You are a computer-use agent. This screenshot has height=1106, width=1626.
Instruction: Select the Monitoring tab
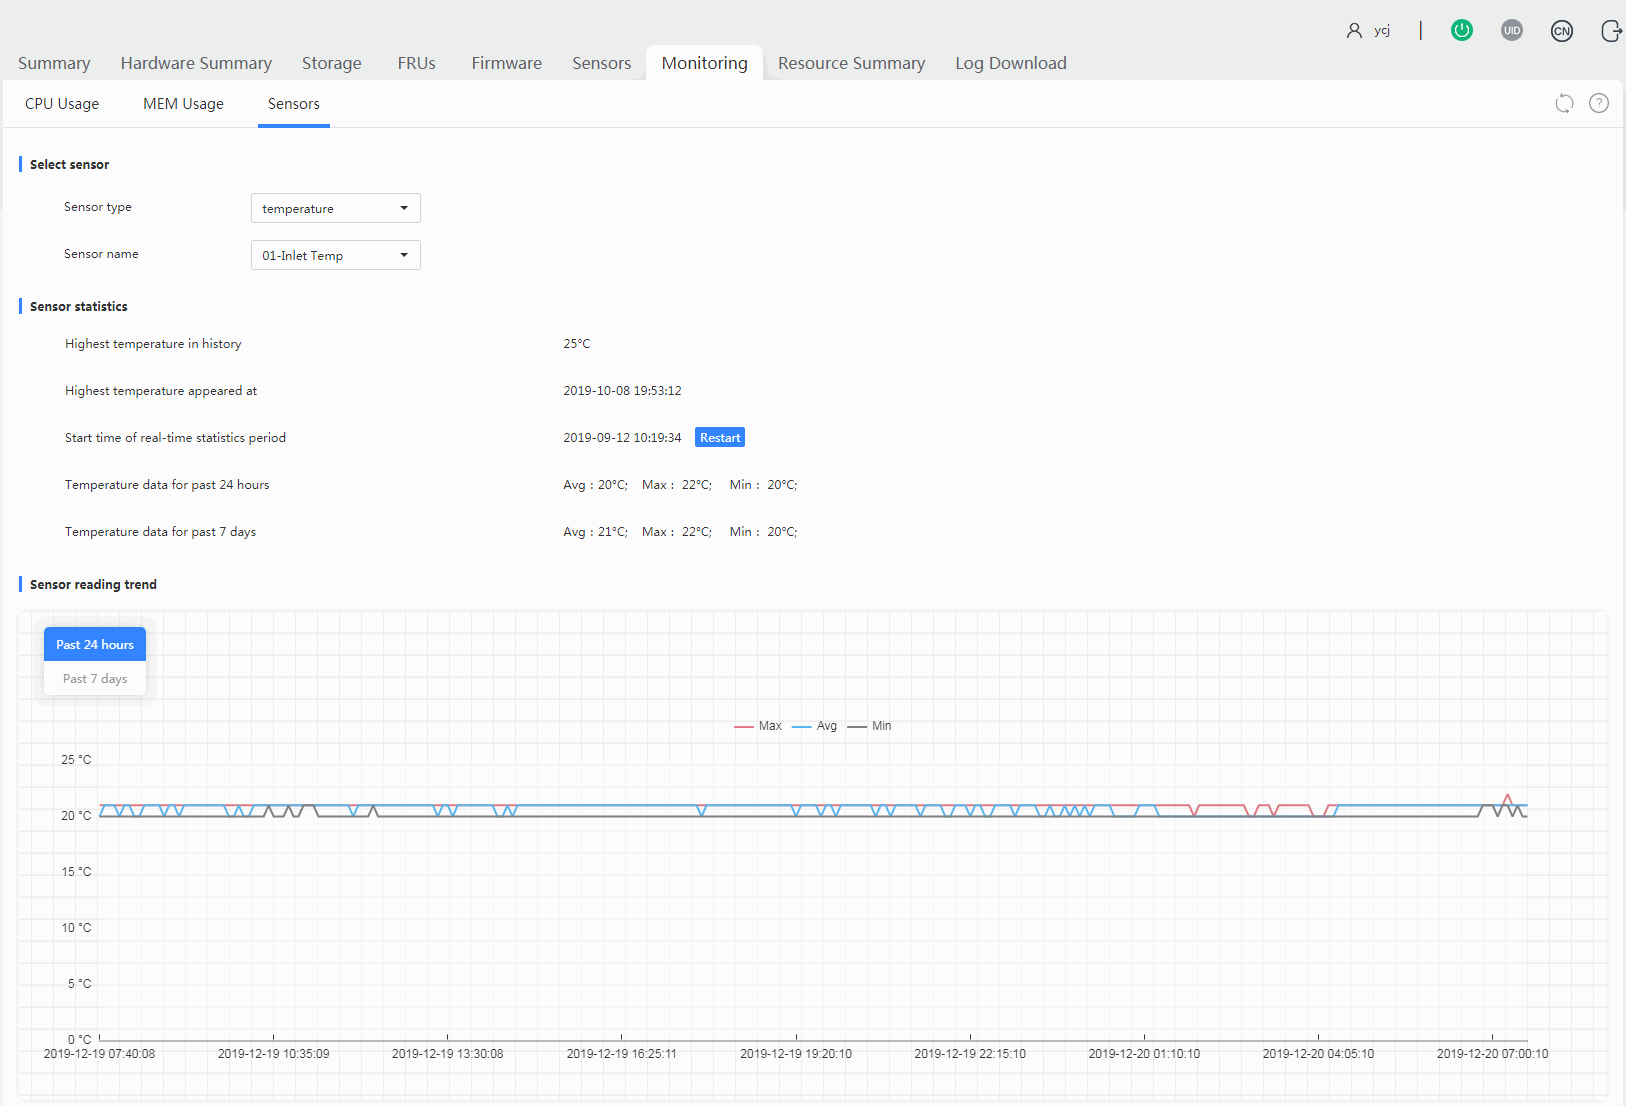(705, 63)
